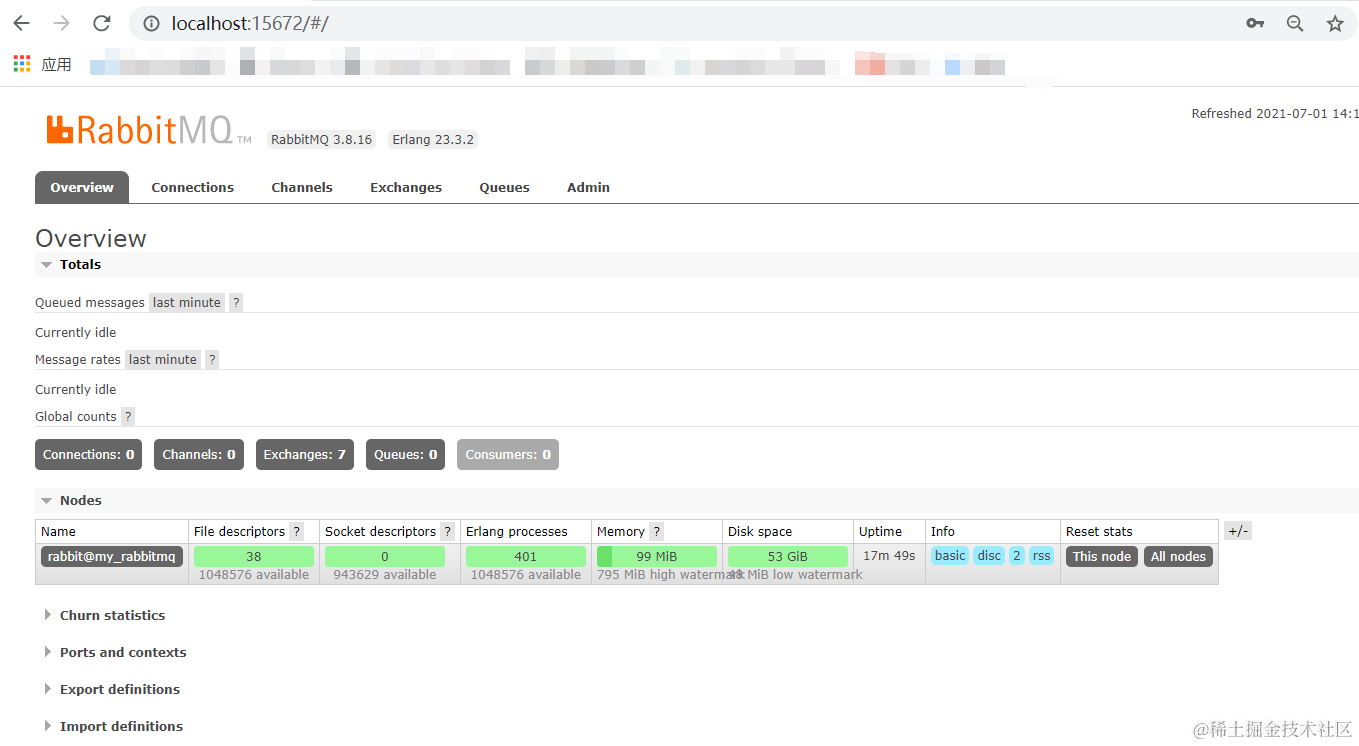Click the Erlang 23.3.2 version label
The image size is (1359, 746).
pos(433,139)
